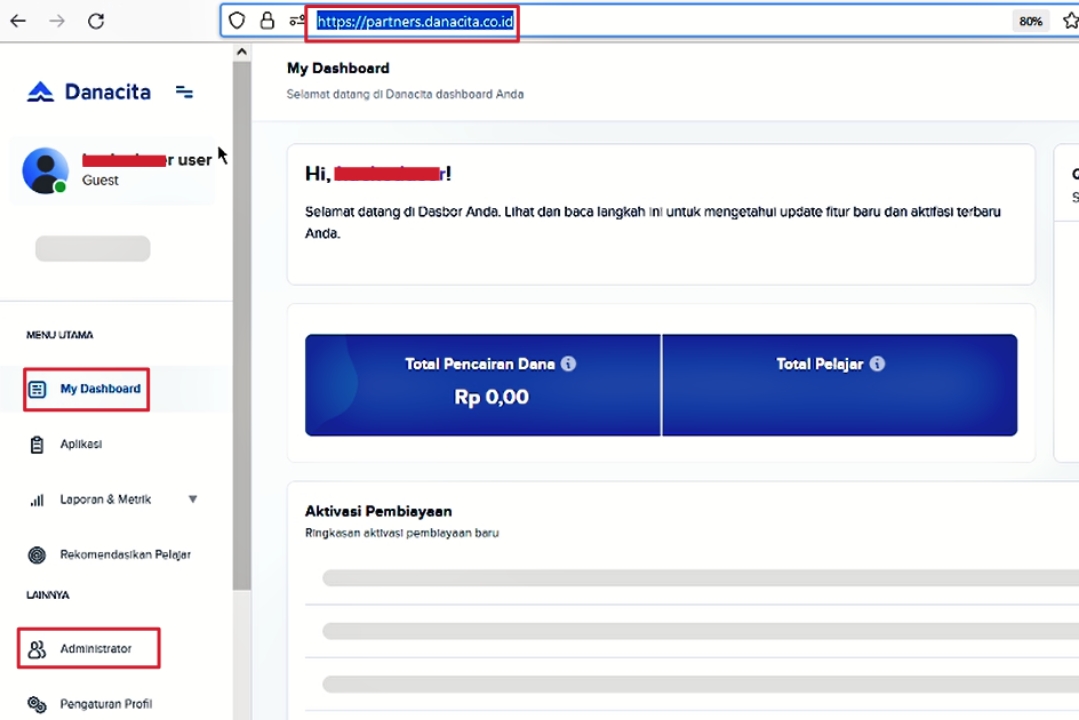
Task: Click sidebar scrollbar up arrow
Action: click(x=242, y=52)
